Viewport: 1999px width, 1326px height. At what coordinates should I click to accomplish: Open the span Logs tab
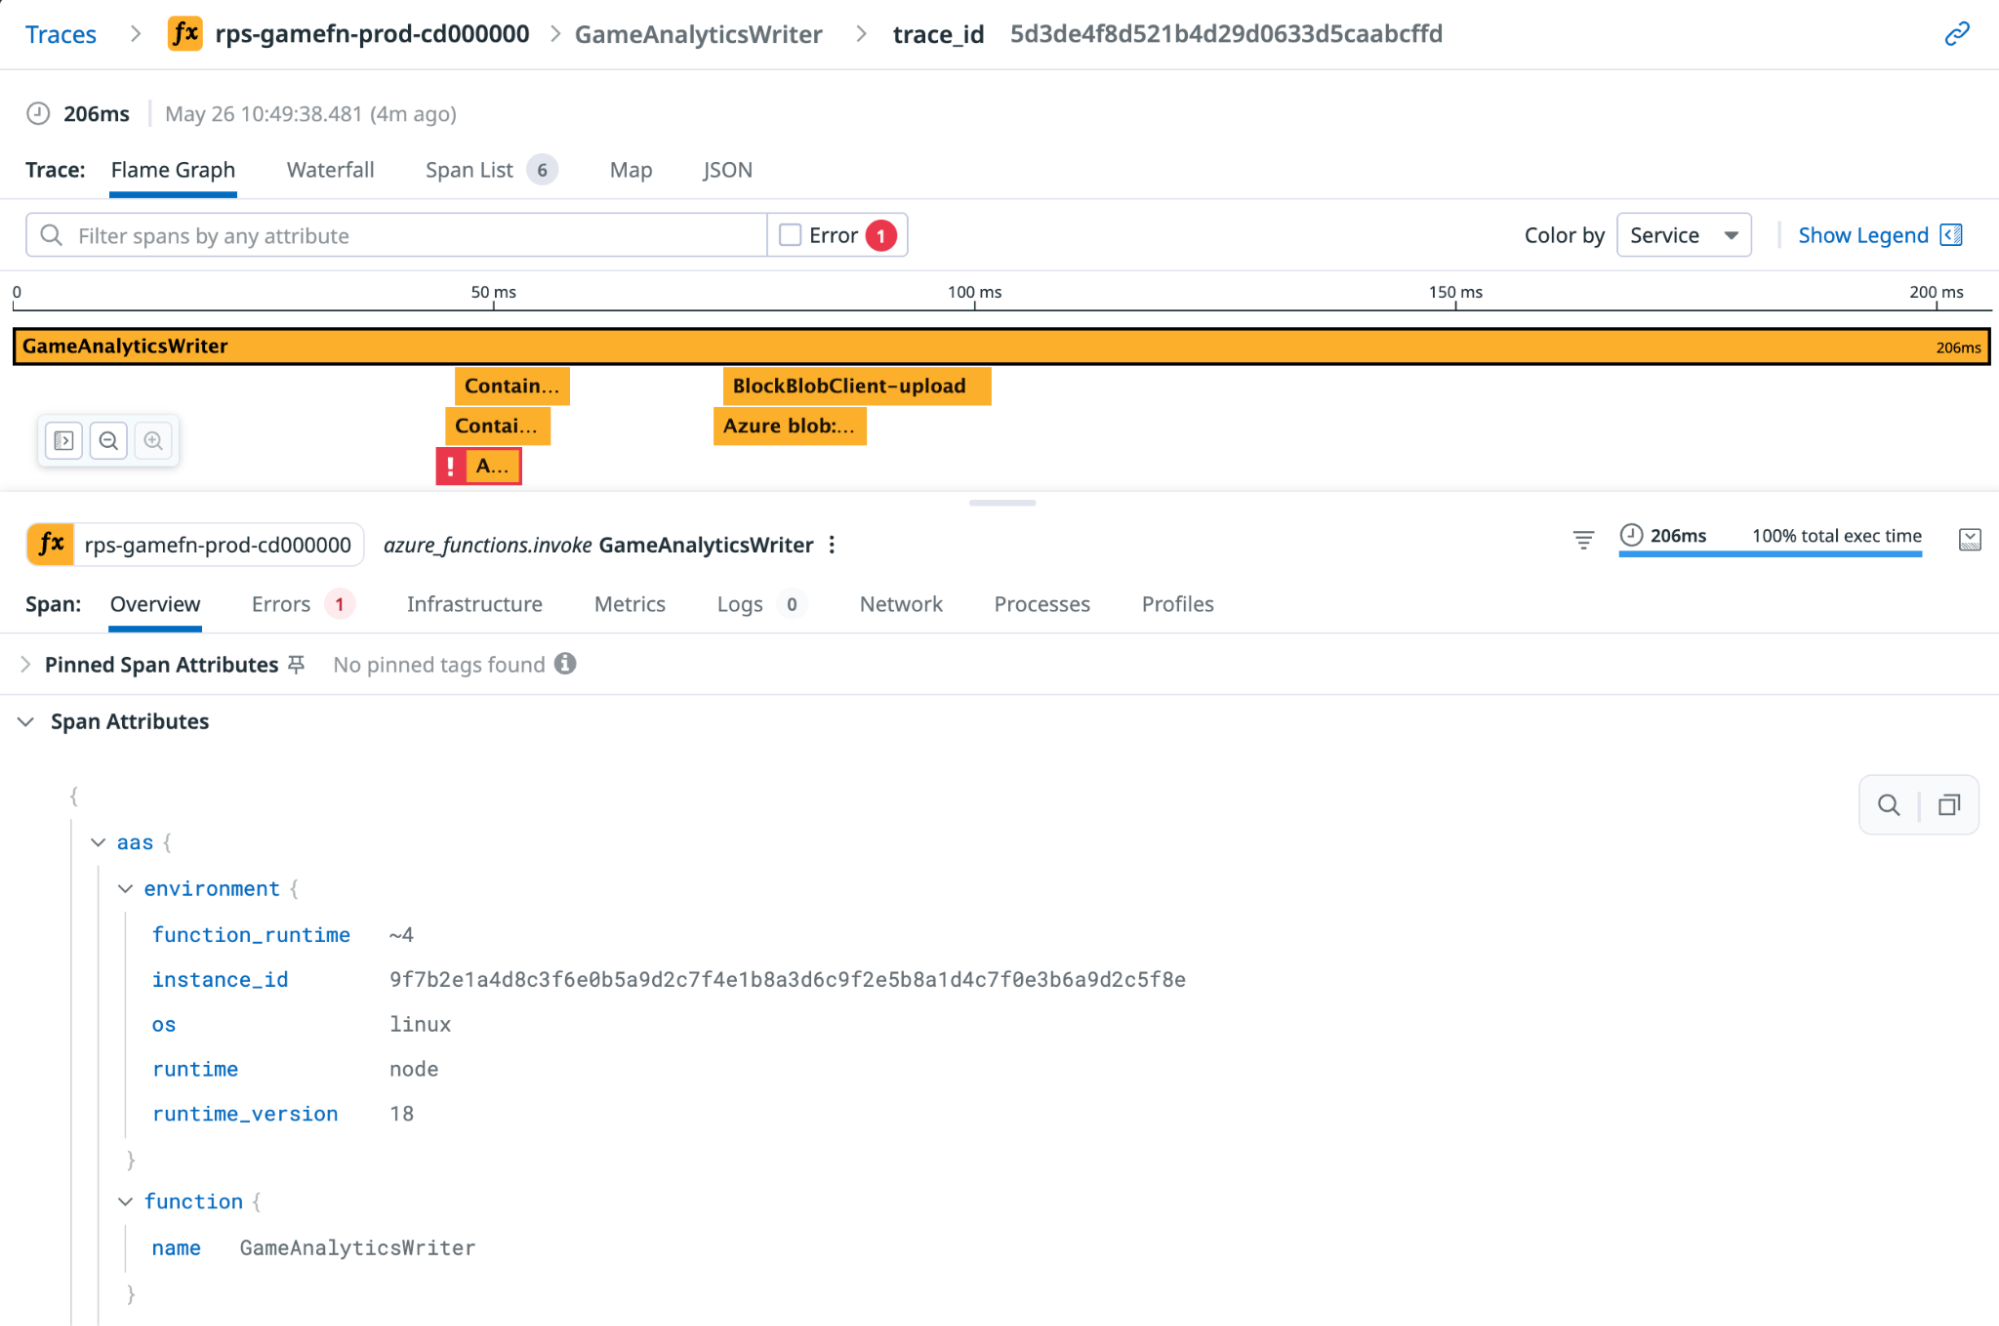tap(761, 604)
